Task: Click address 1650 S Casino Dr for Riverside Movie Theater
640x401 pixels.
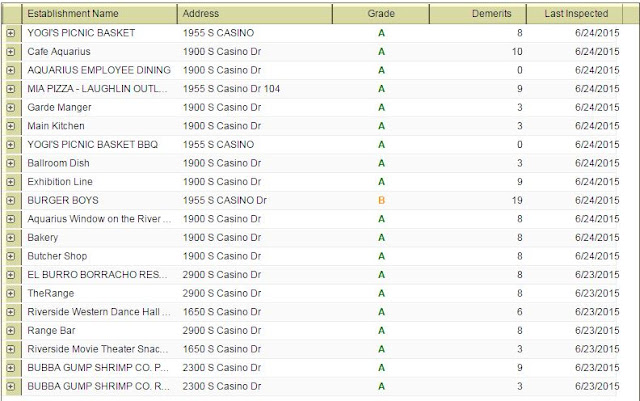Action: [x=222, y=349]
